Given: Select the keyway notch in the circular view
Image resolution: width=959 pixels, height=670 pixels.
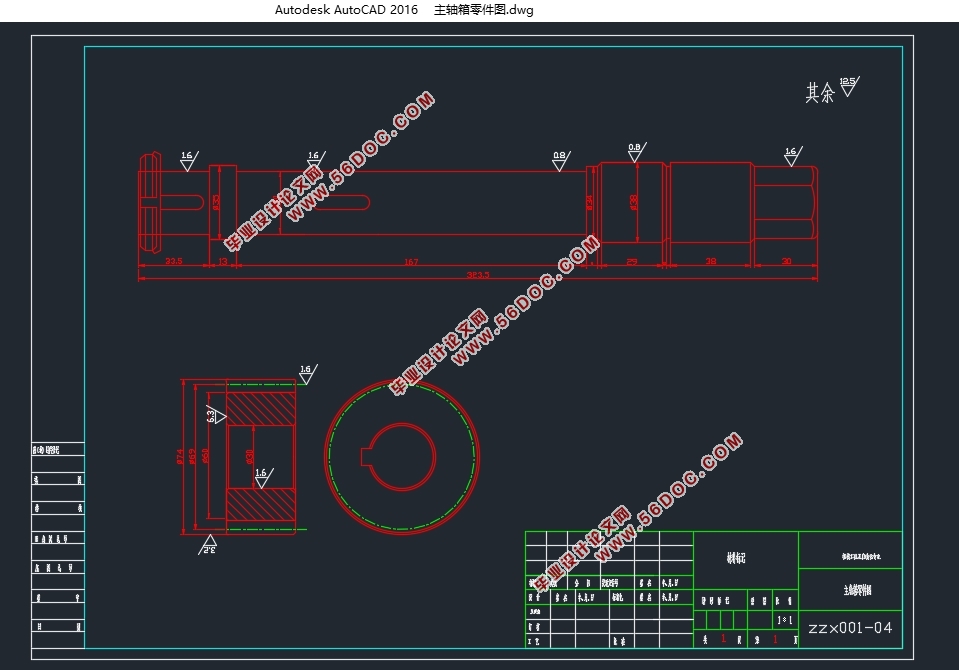Looking at the screenshot, I should point(367,456).
